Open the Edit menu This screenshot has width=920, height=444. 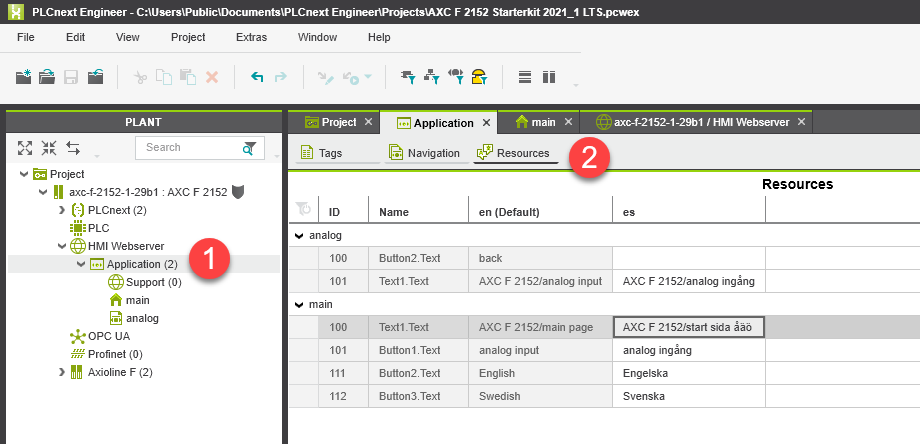75,38
